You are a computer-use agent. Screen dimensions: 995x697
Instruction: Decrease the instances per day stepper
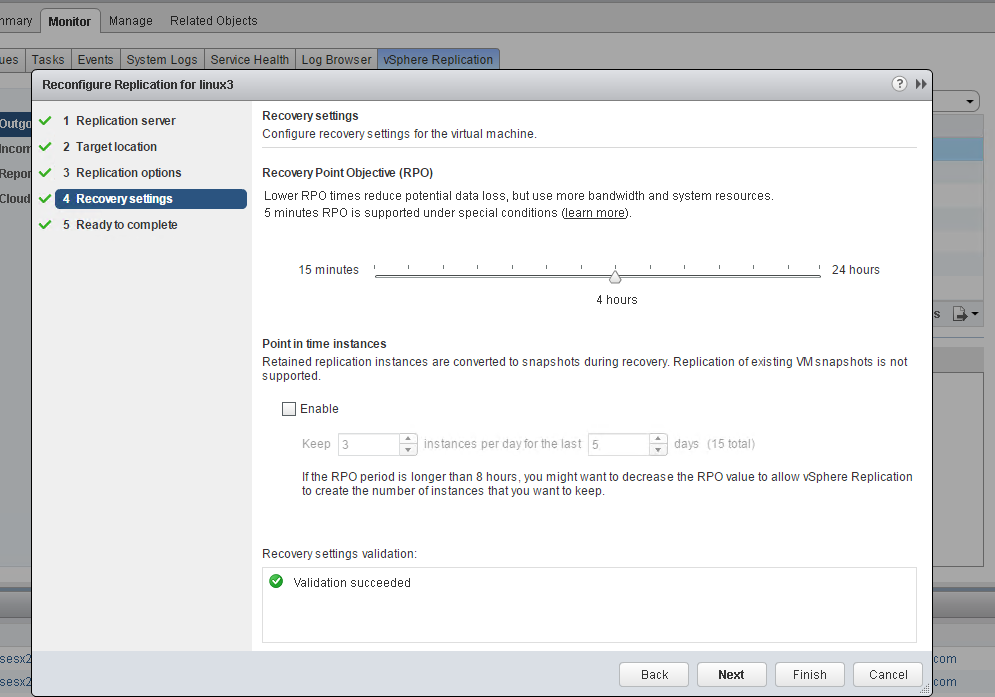pos(408,449)
